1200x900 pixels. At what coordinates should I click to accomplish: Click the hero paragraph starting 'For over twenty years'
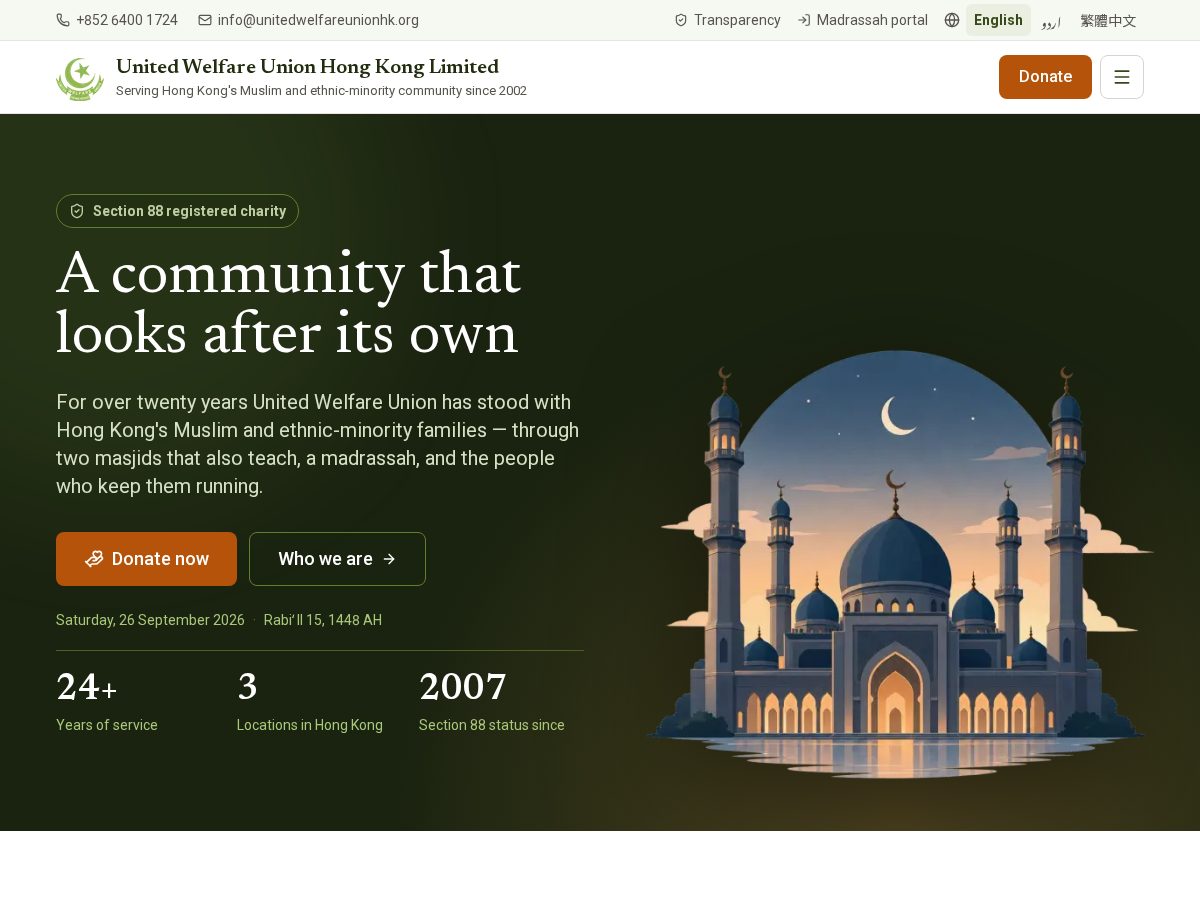click(318, 444)
